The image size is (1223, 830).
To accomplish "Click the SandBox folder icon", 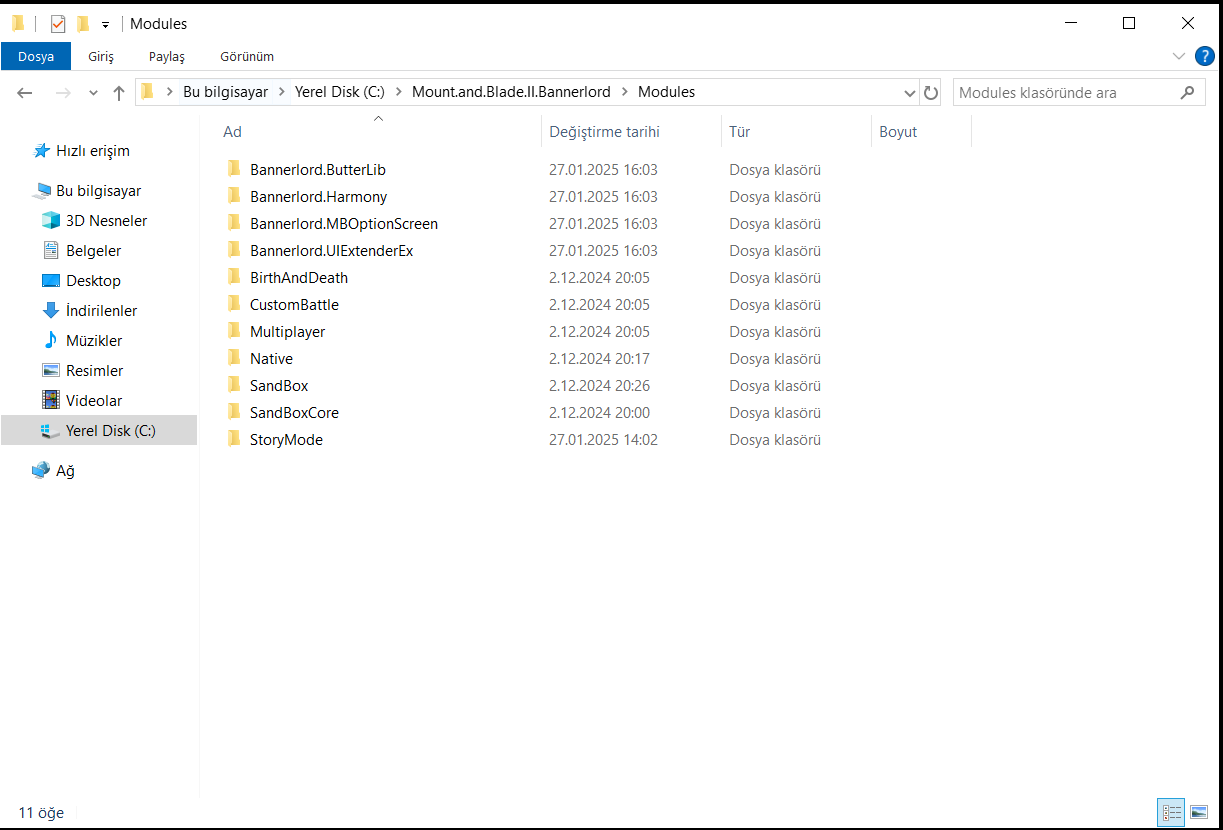I will point(234,385).
